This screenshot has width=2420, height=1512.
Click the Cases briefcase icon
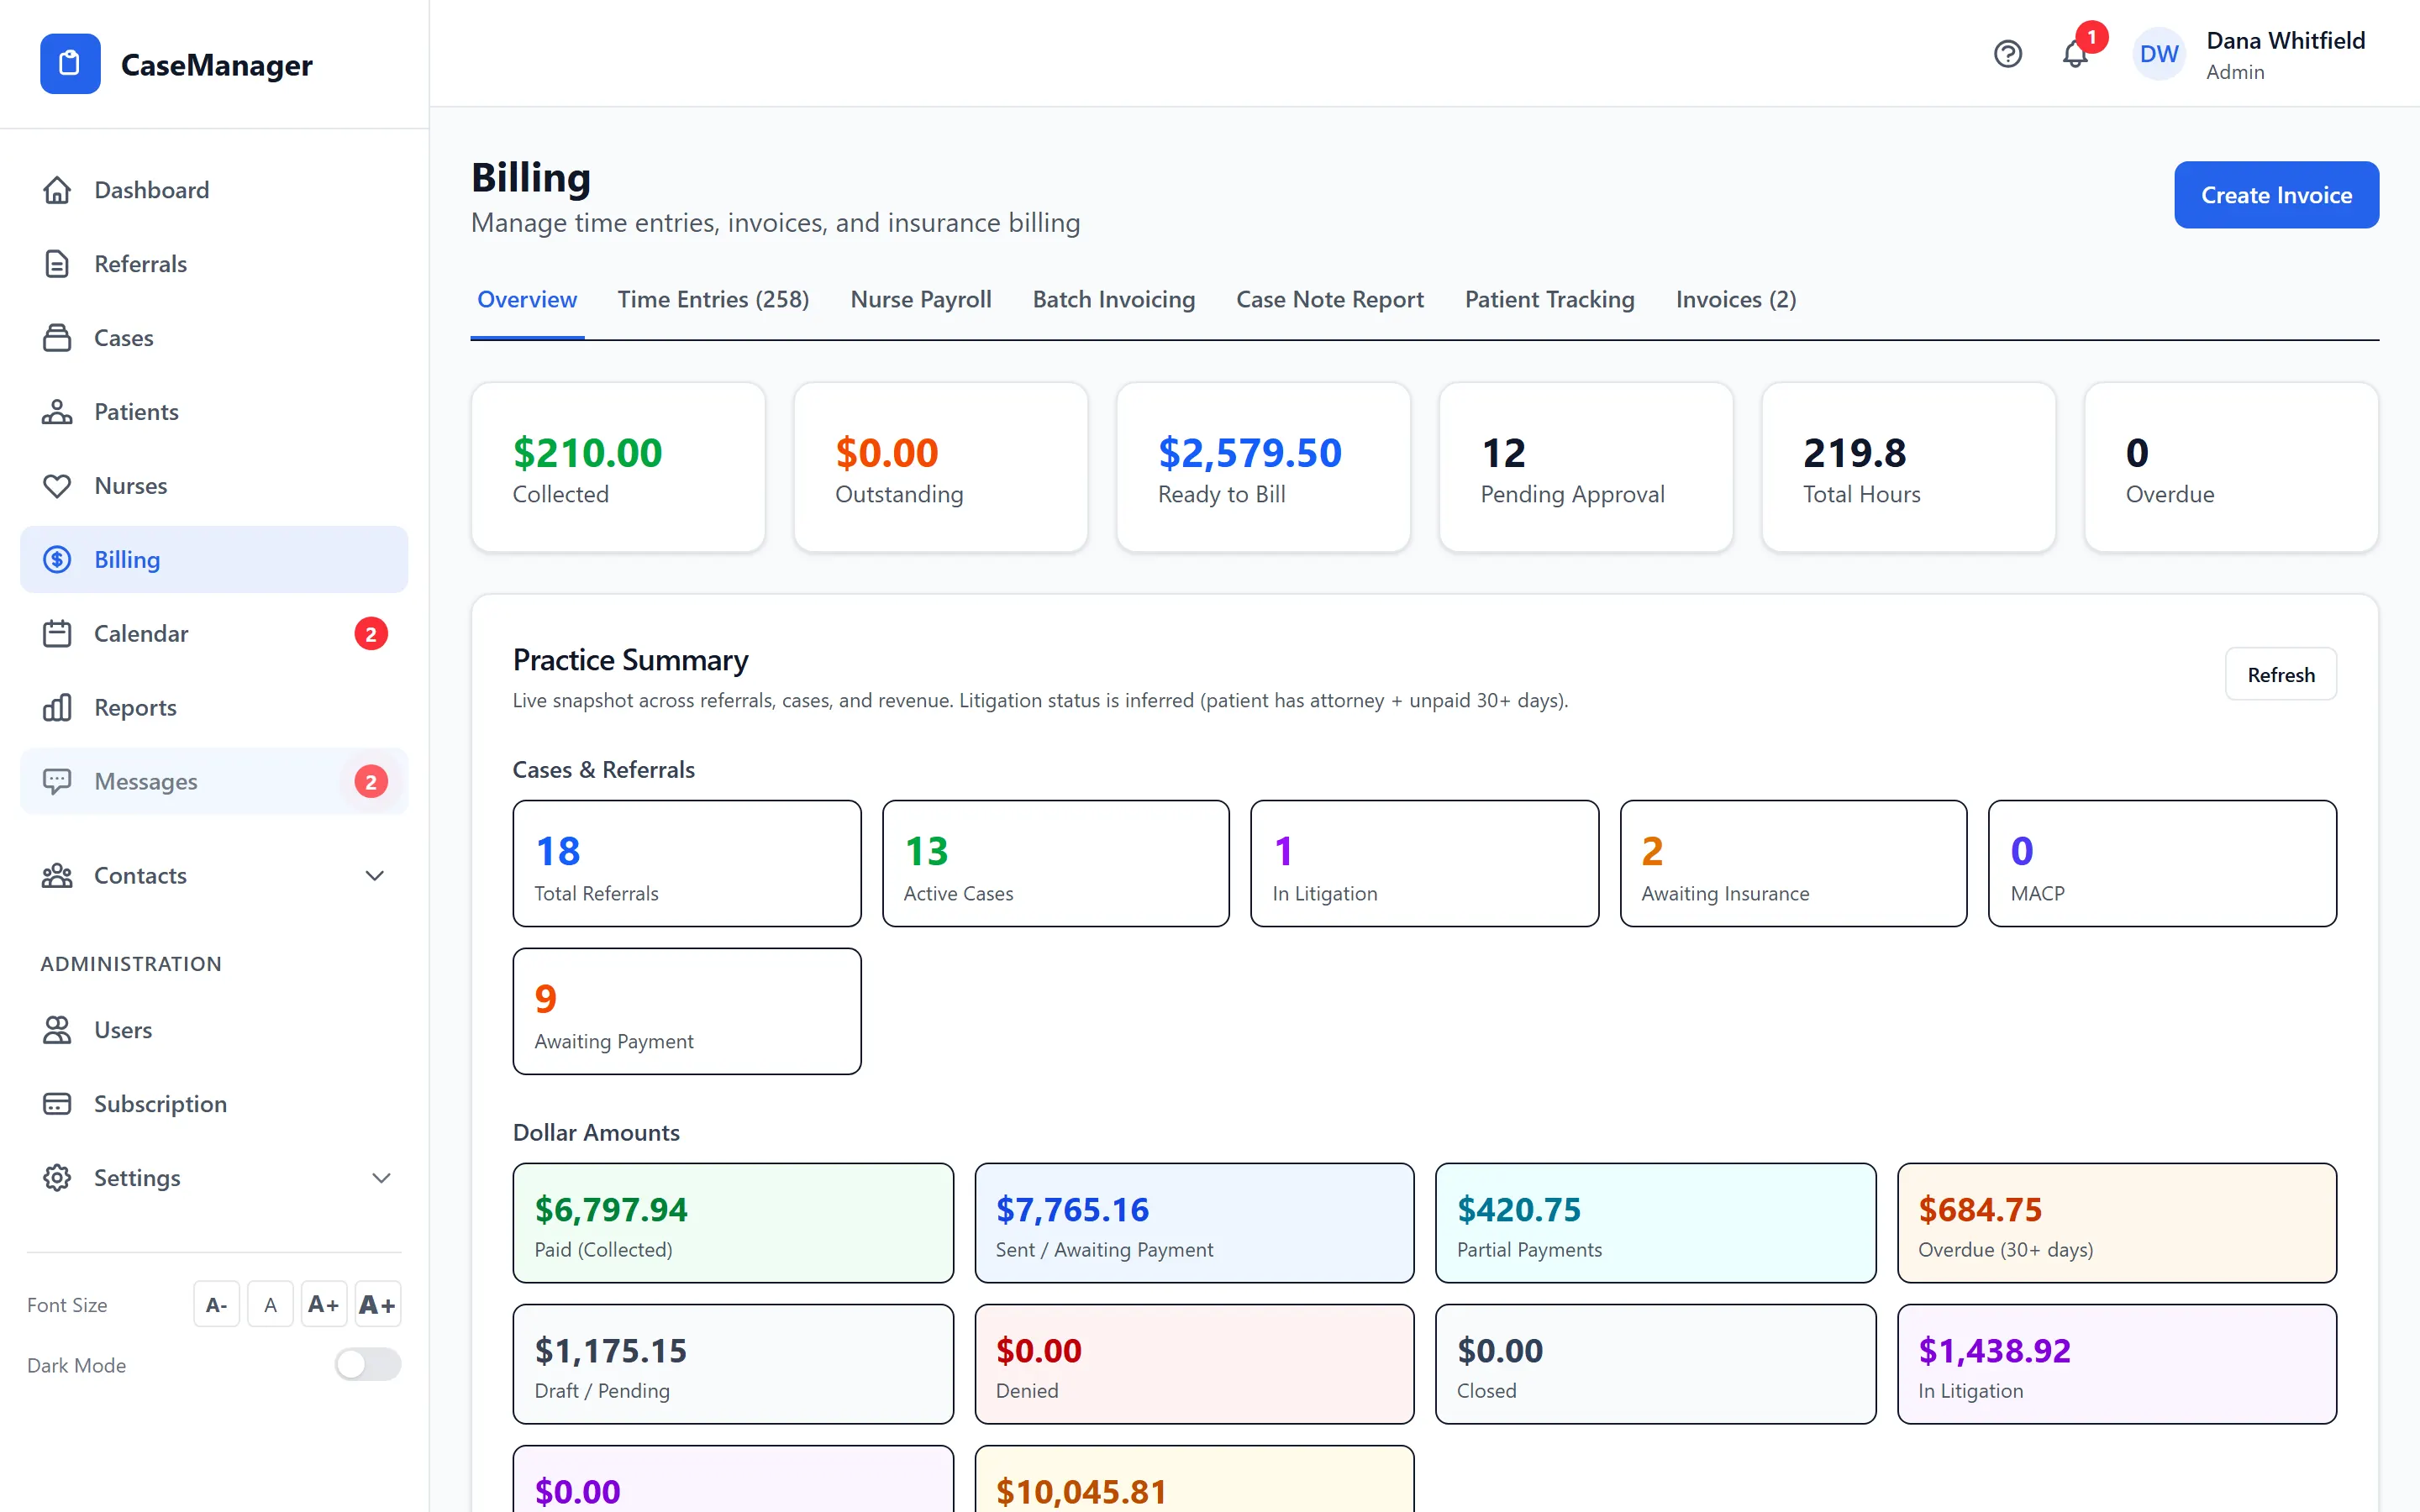point(57,338)
